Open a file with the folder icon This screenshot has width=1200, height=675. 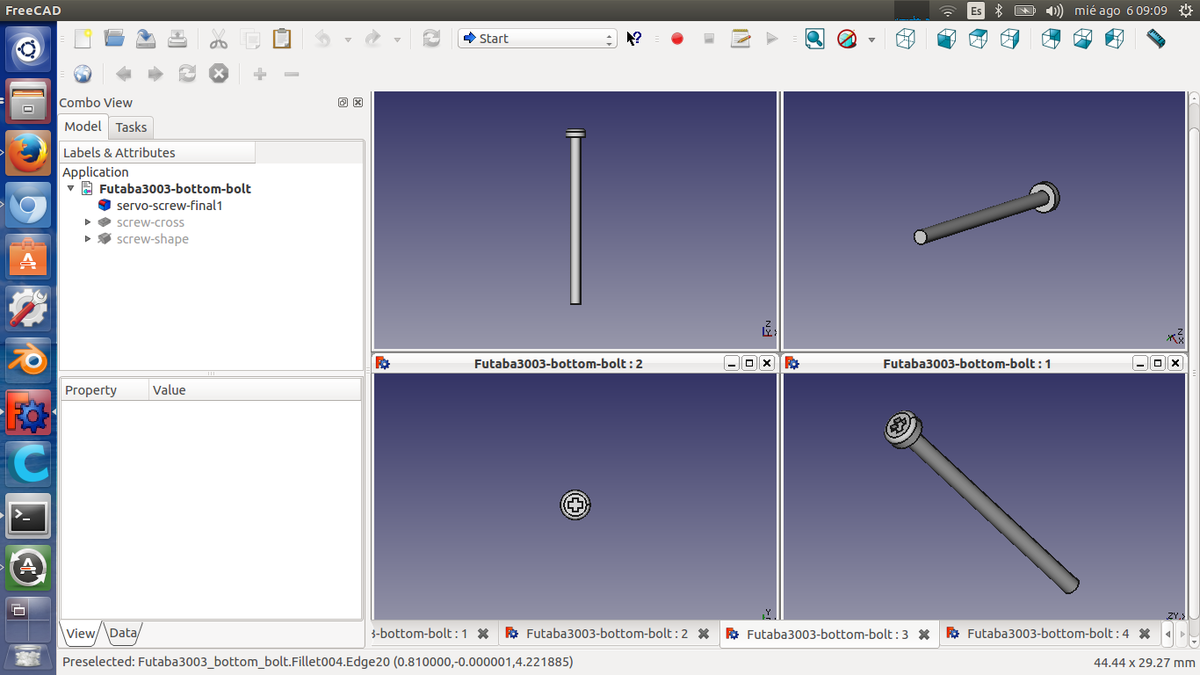point(114,39)
